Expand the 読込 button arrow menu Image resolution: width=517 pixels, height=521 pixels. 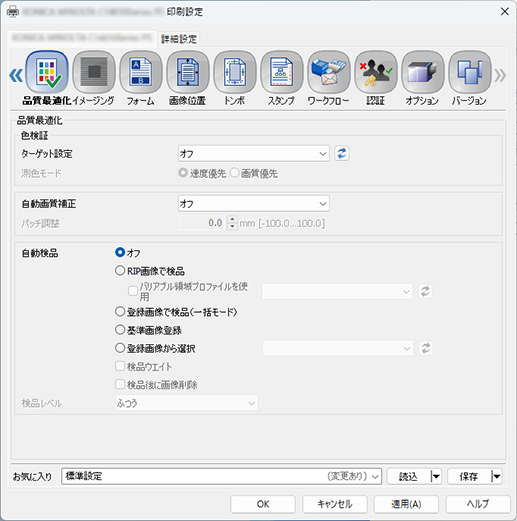[x=435, y=476]
